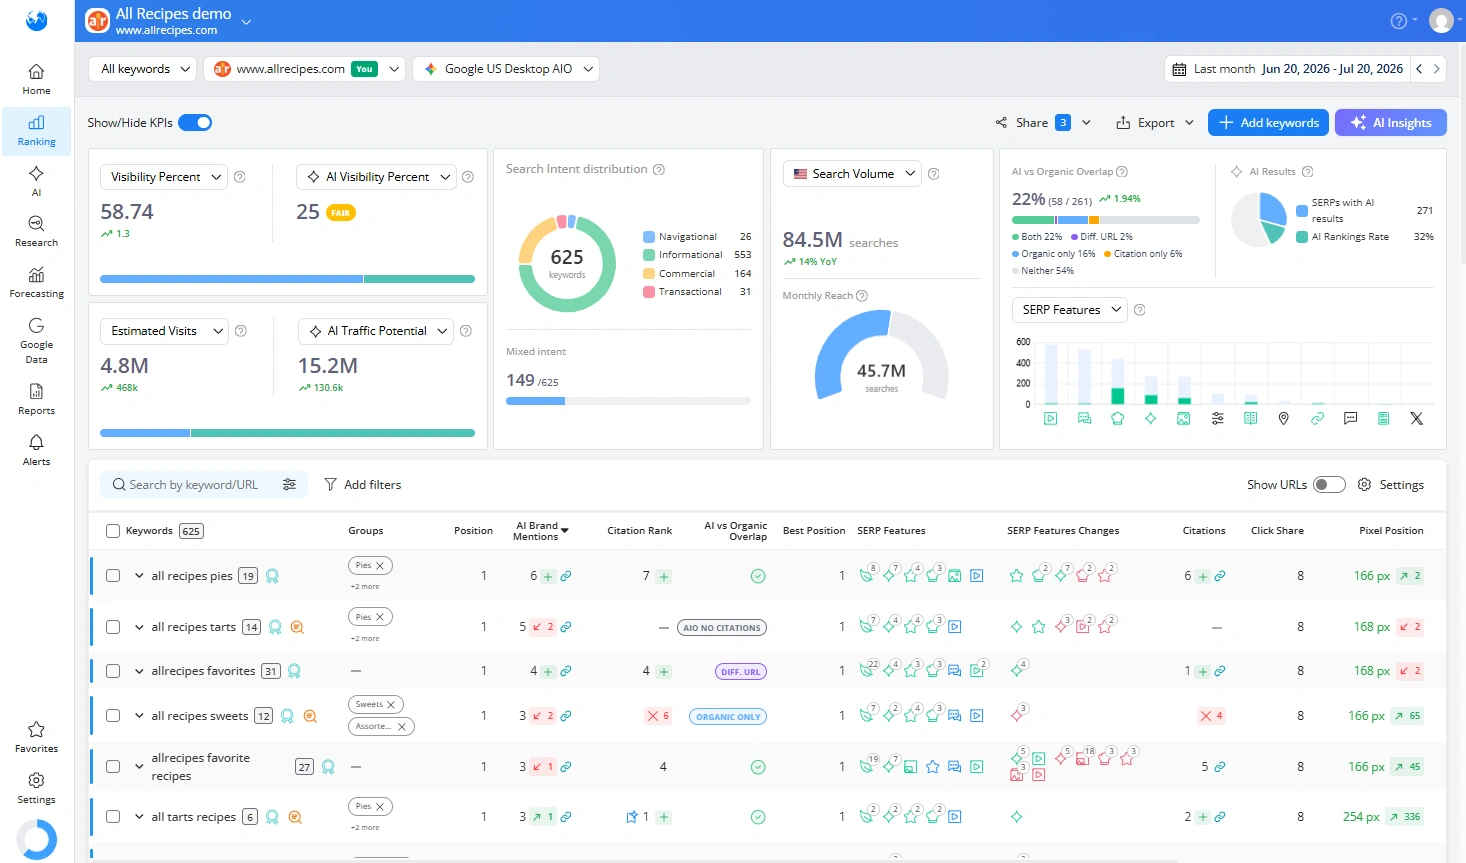Open Settings in sidebar
Screen dimensions: 1466x863
[x=37, y=789]
